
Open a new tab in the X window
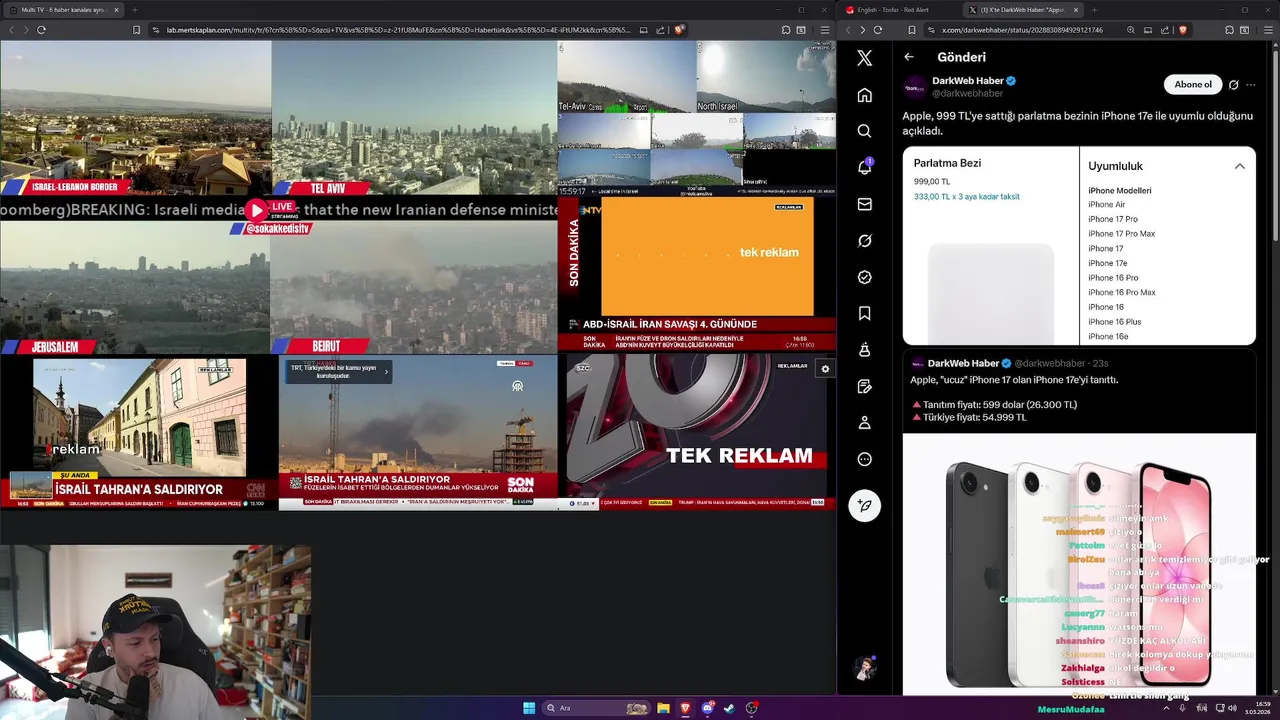1094,10
